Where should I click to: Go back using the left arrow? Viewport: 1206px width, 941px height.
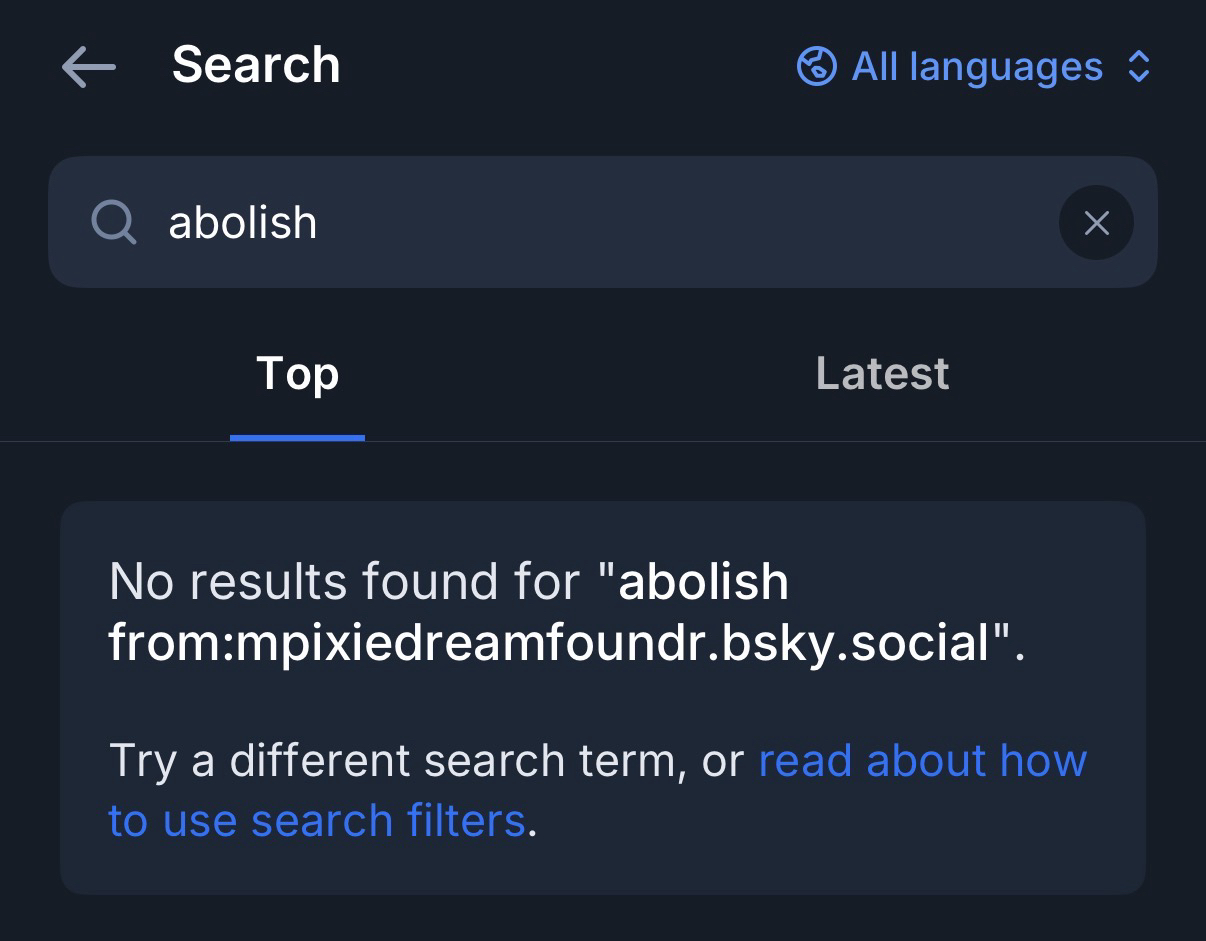(x=89, y=67)
